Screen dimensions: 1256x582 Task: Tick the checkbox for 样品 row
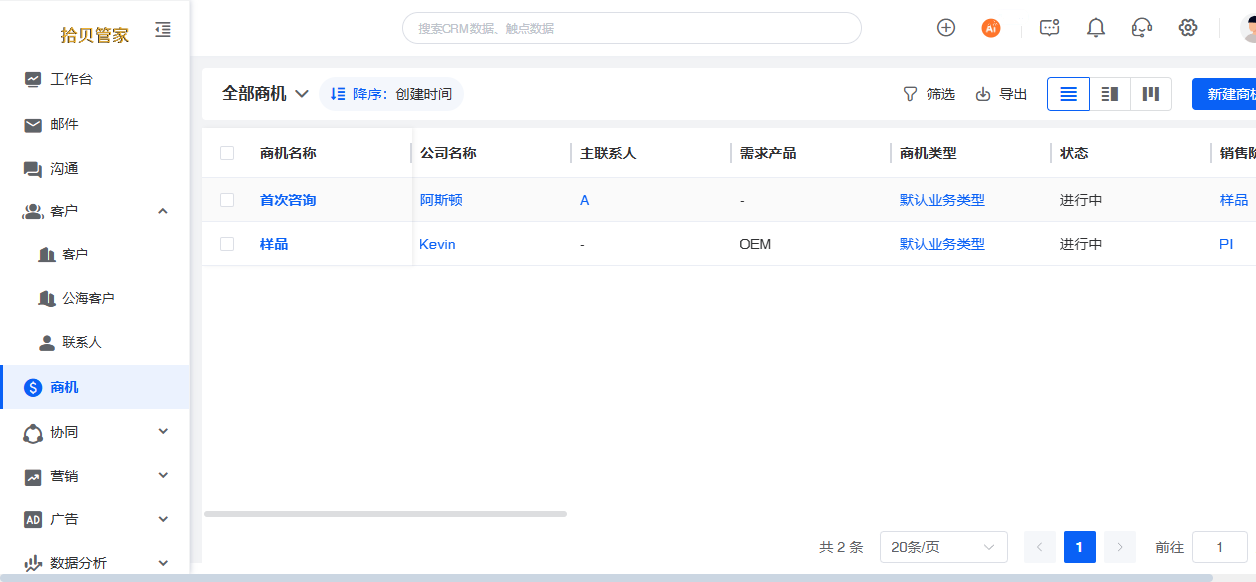(227, 244)
